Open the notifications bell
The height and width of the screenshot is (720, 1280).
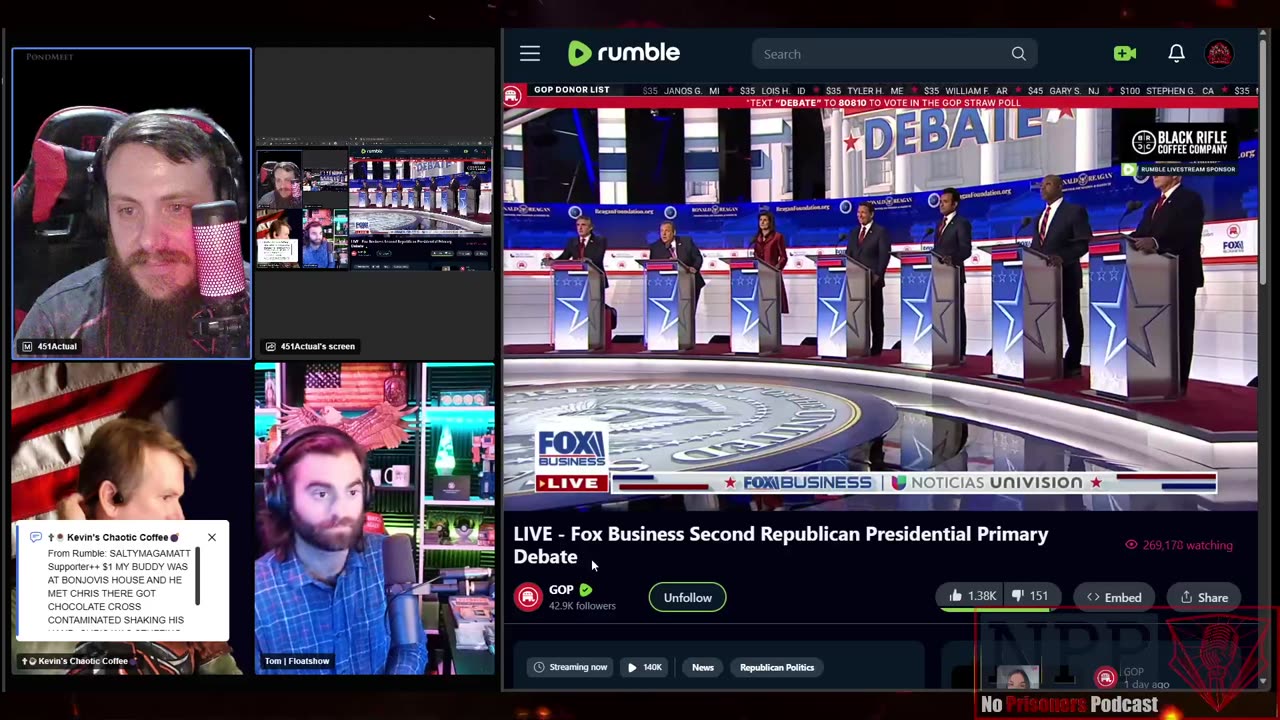tap(1176, 54)
